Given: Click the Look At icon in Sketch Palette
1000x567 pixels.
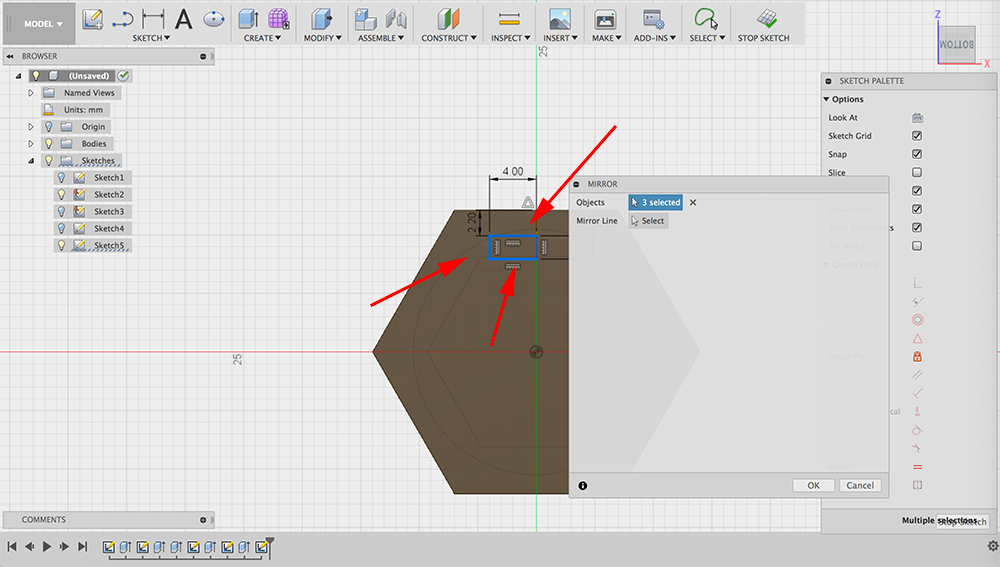Looking at the screenshot, I should pos(917,117).
